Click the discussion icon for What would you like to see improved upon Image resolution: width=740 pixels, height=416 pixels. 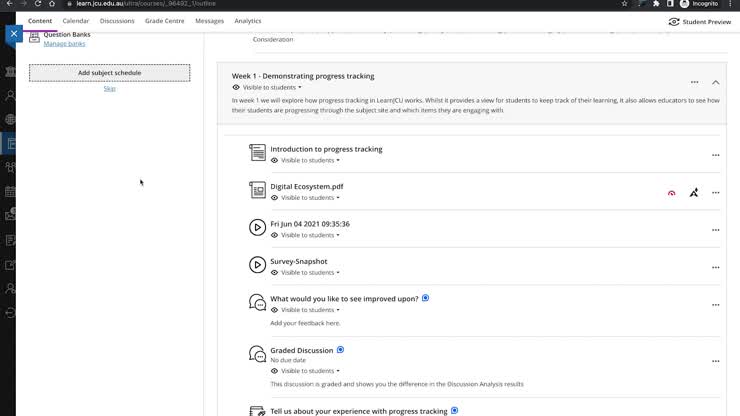tap(257, 302)
